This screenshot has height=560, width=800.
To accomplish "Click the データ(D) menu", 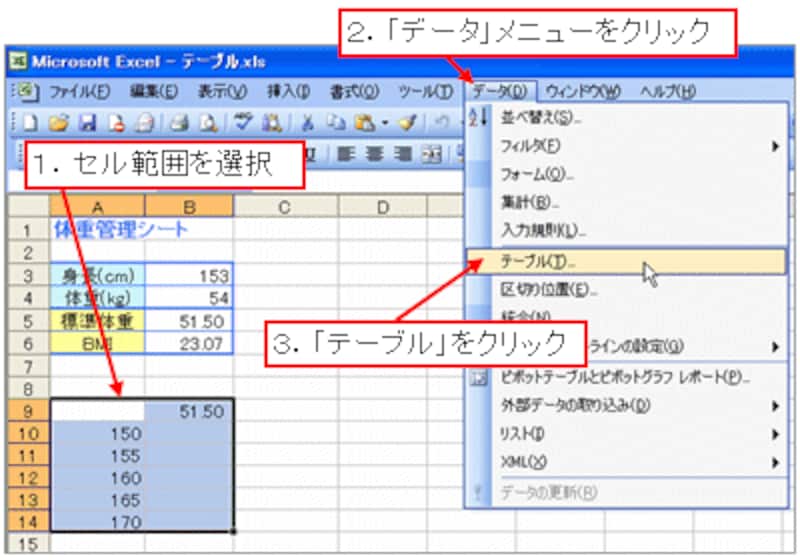I will tap(499, 92).
